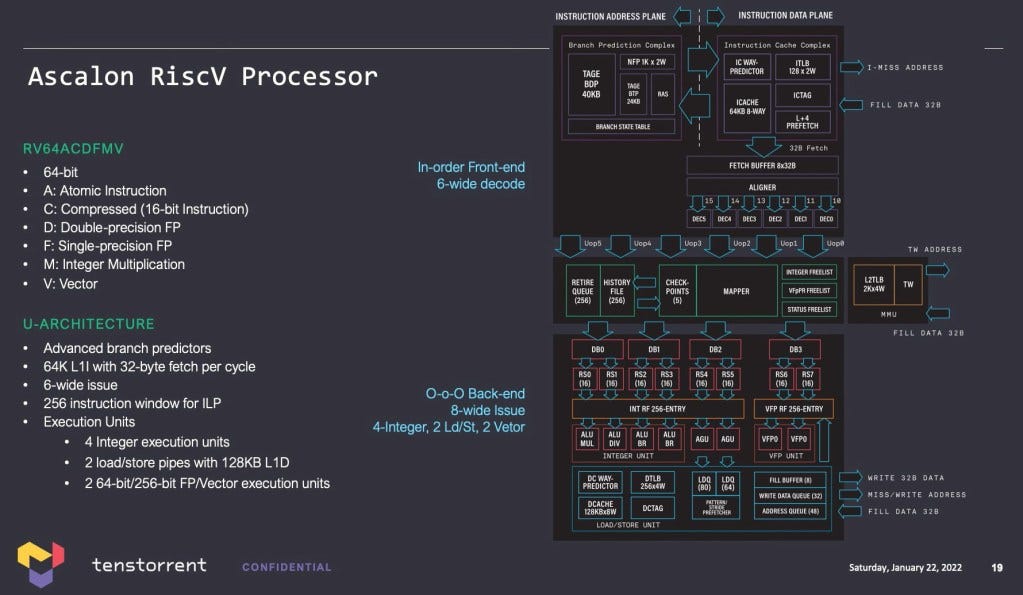Click the Tenstorrent logo icon
Viewport: 1023px width, 595px height.
[42, 564]
